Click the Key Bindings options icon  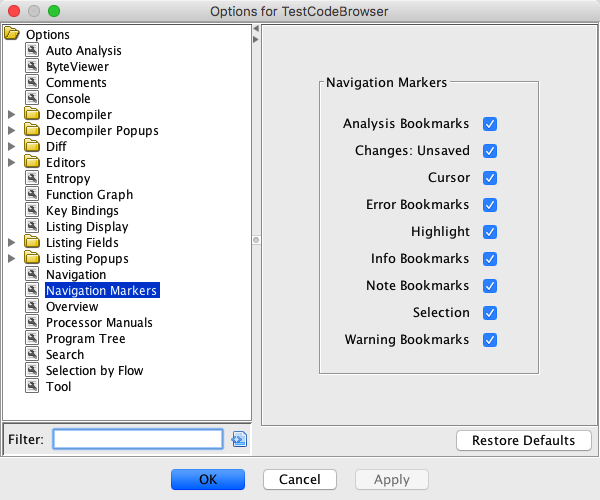pyautogui.click(x=31, y=211)
